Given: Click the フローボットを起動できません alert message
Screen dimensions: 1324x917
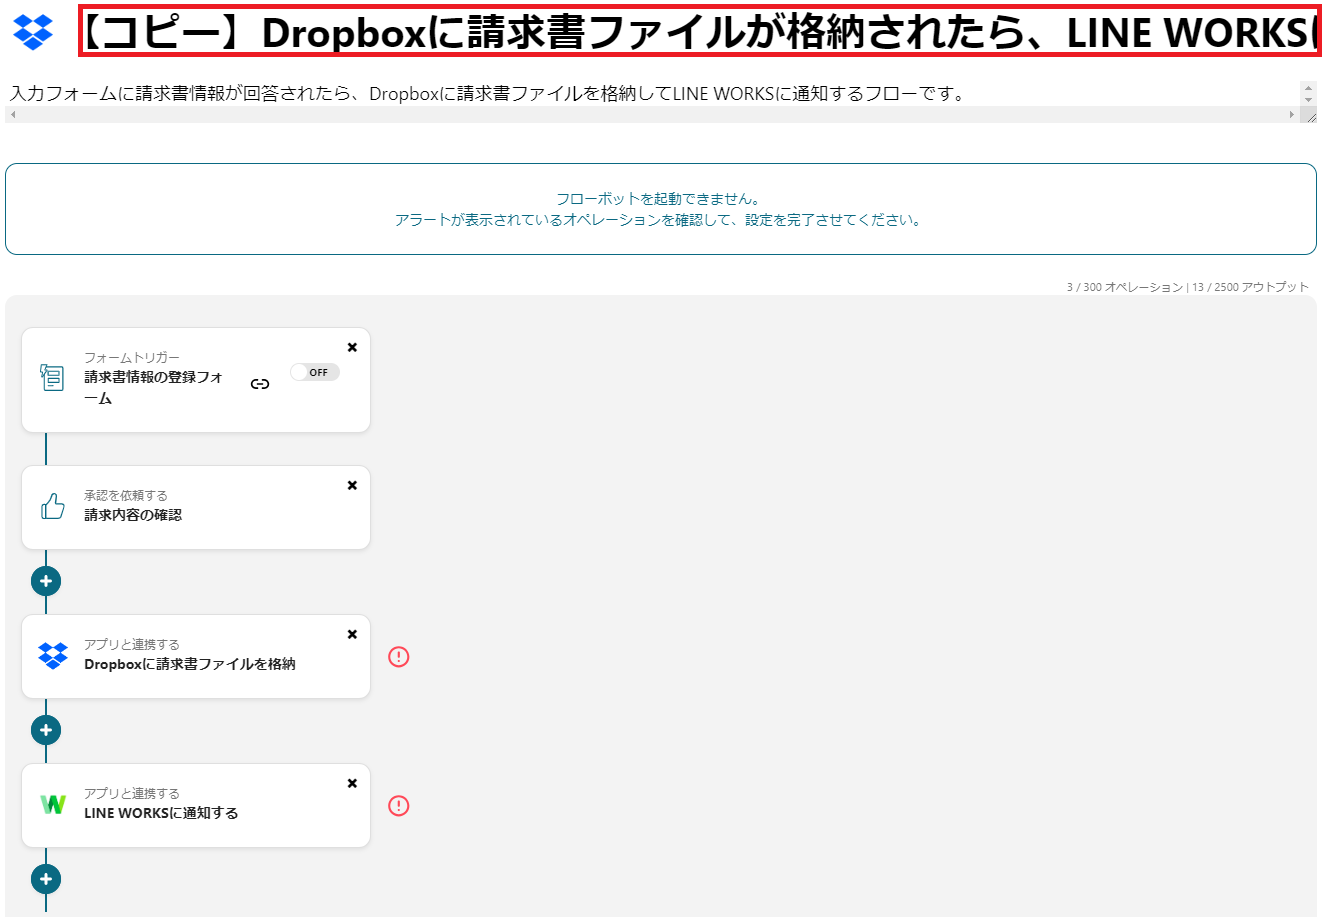Looking at the screenshot, I should [x=660, y=209].
